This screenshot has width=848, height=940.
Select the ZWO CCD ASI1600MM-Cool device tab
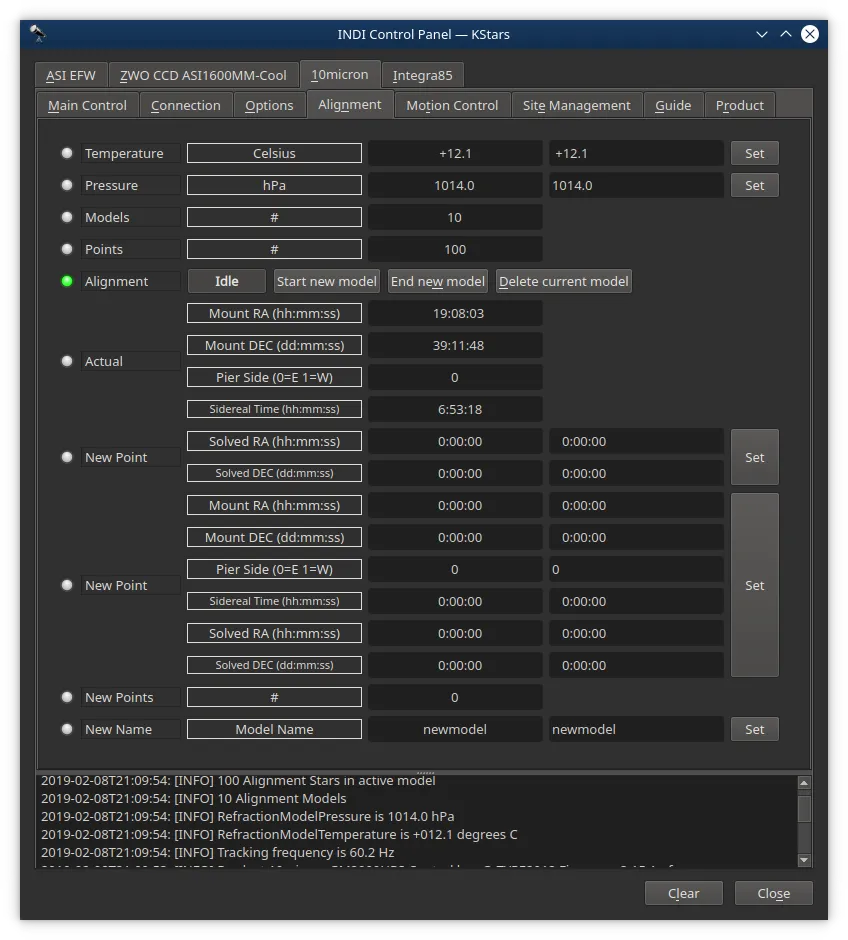tap(203, 76)
